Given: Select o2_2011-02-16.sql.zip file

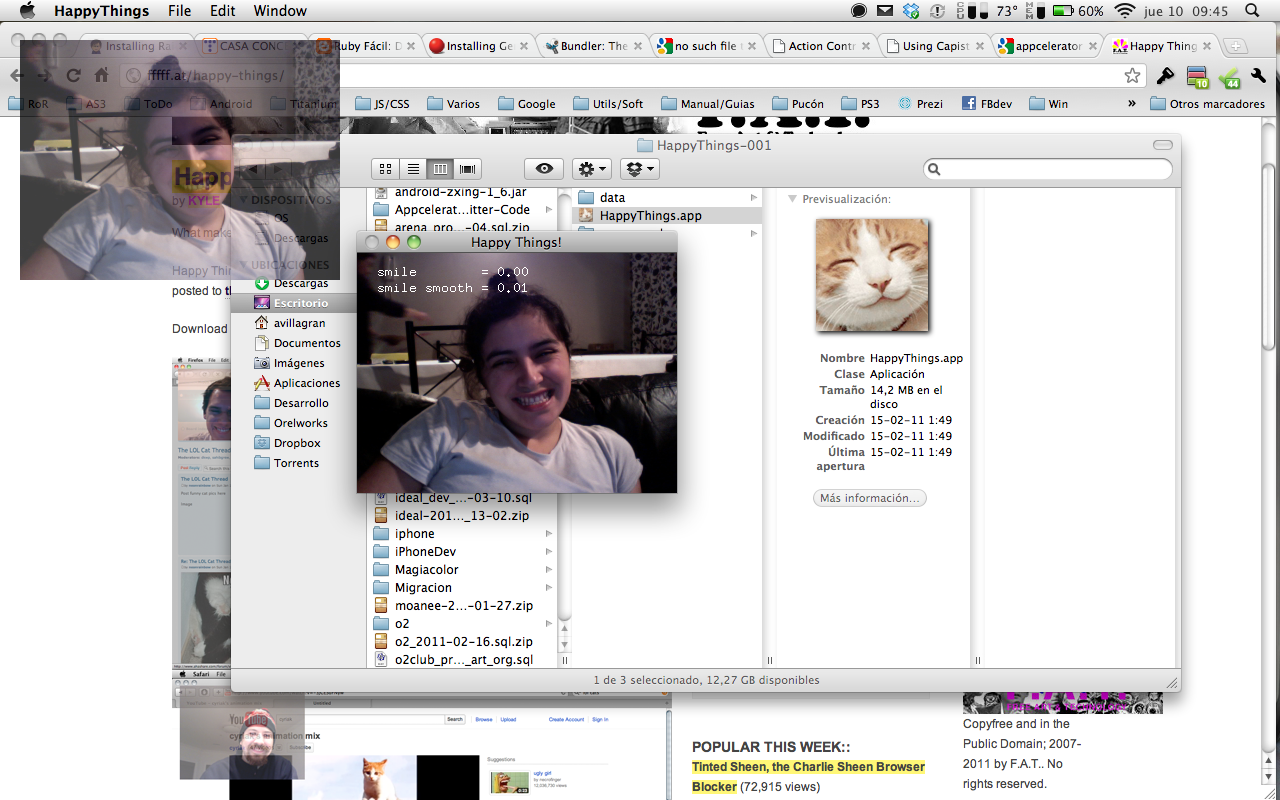Looking at the screenshot, I should point(464,641).
